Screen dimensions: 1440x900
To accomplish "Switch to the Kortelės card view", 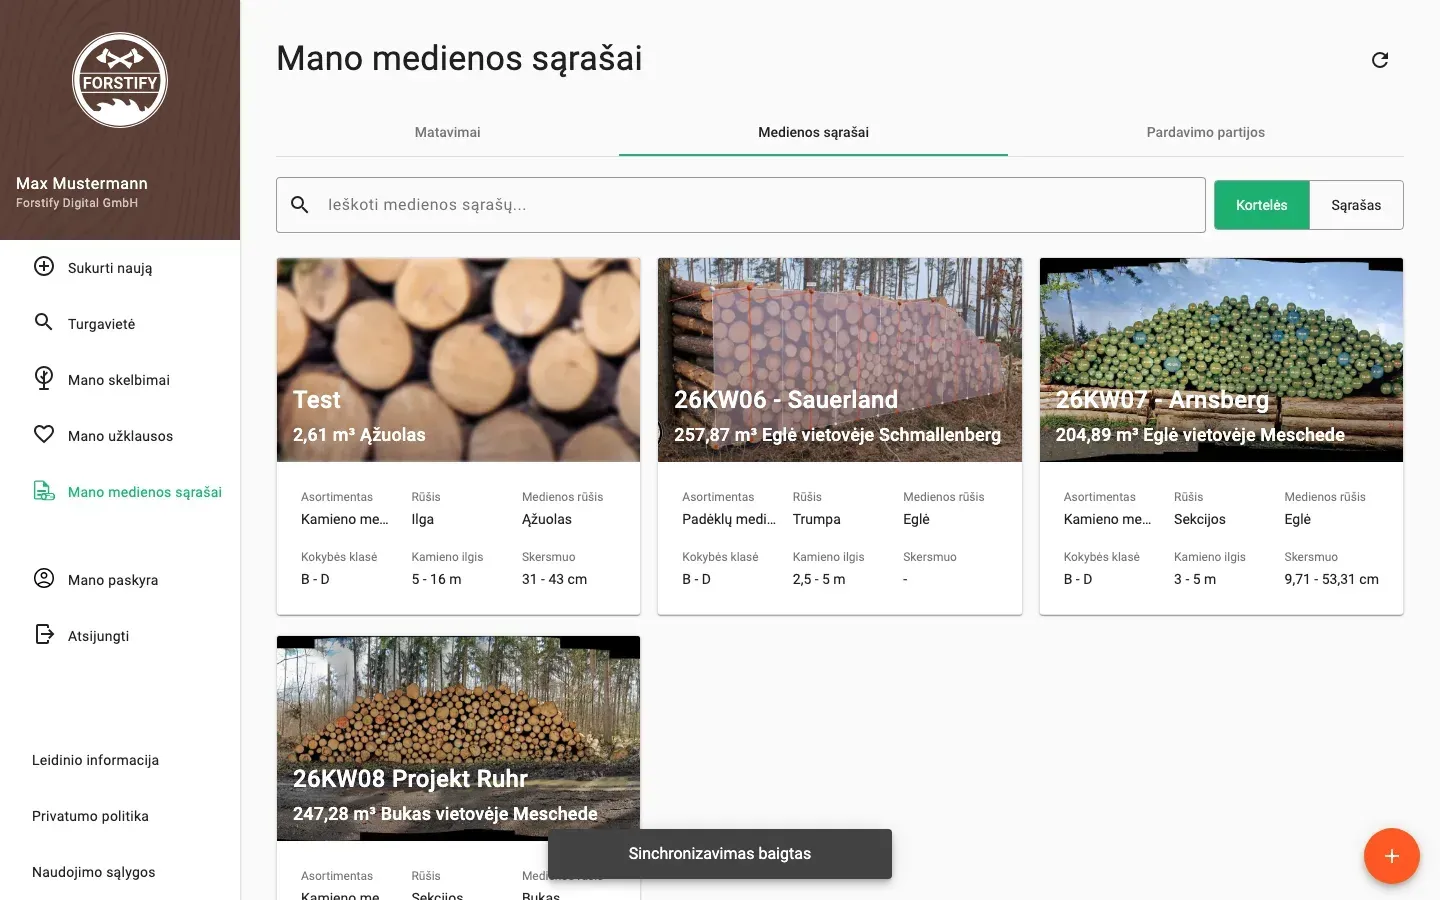I will [1261, 205].
